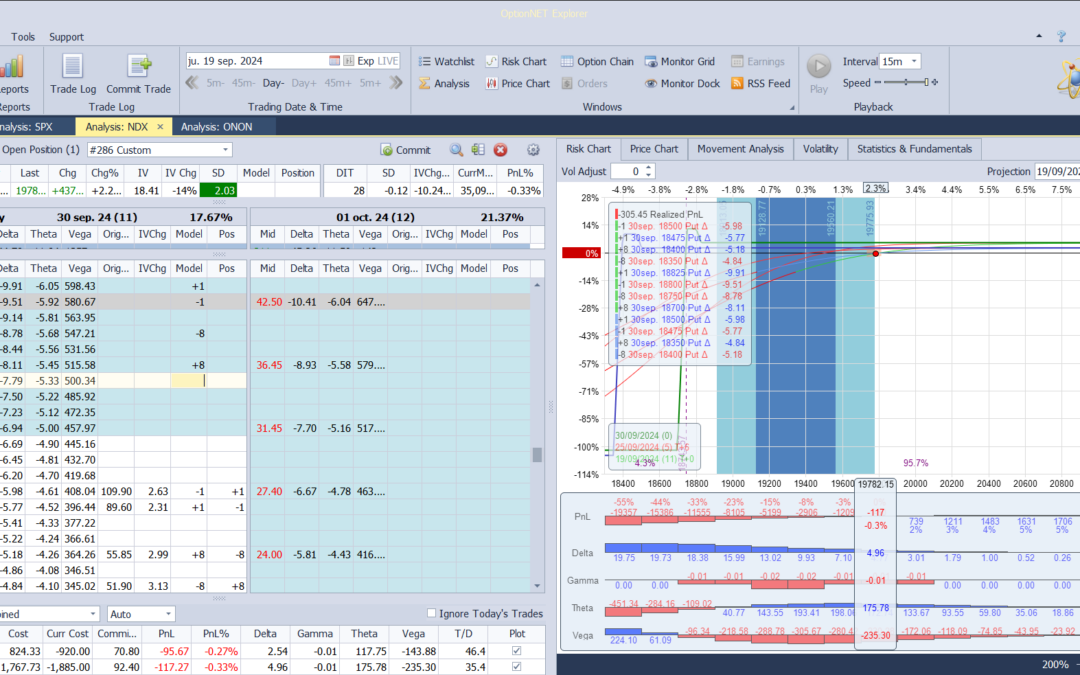The width and height of the screenshot is (1080, 675).
Task: Click the green SD value 2.03 cell
Action: coord(218,191)
